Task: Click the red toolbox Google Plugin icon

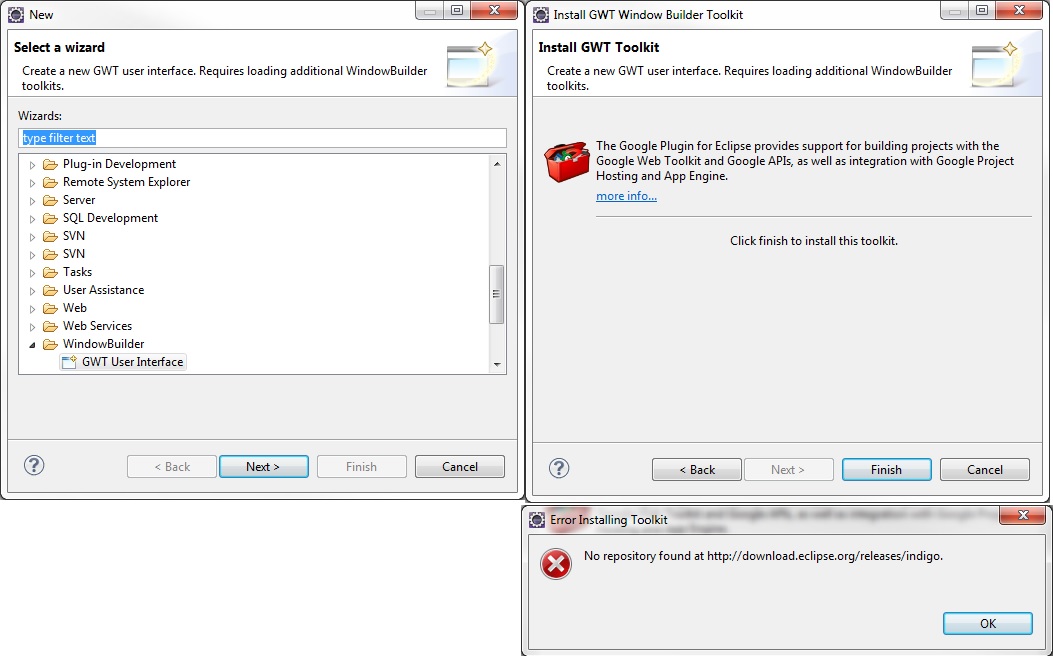Action: 567,162
